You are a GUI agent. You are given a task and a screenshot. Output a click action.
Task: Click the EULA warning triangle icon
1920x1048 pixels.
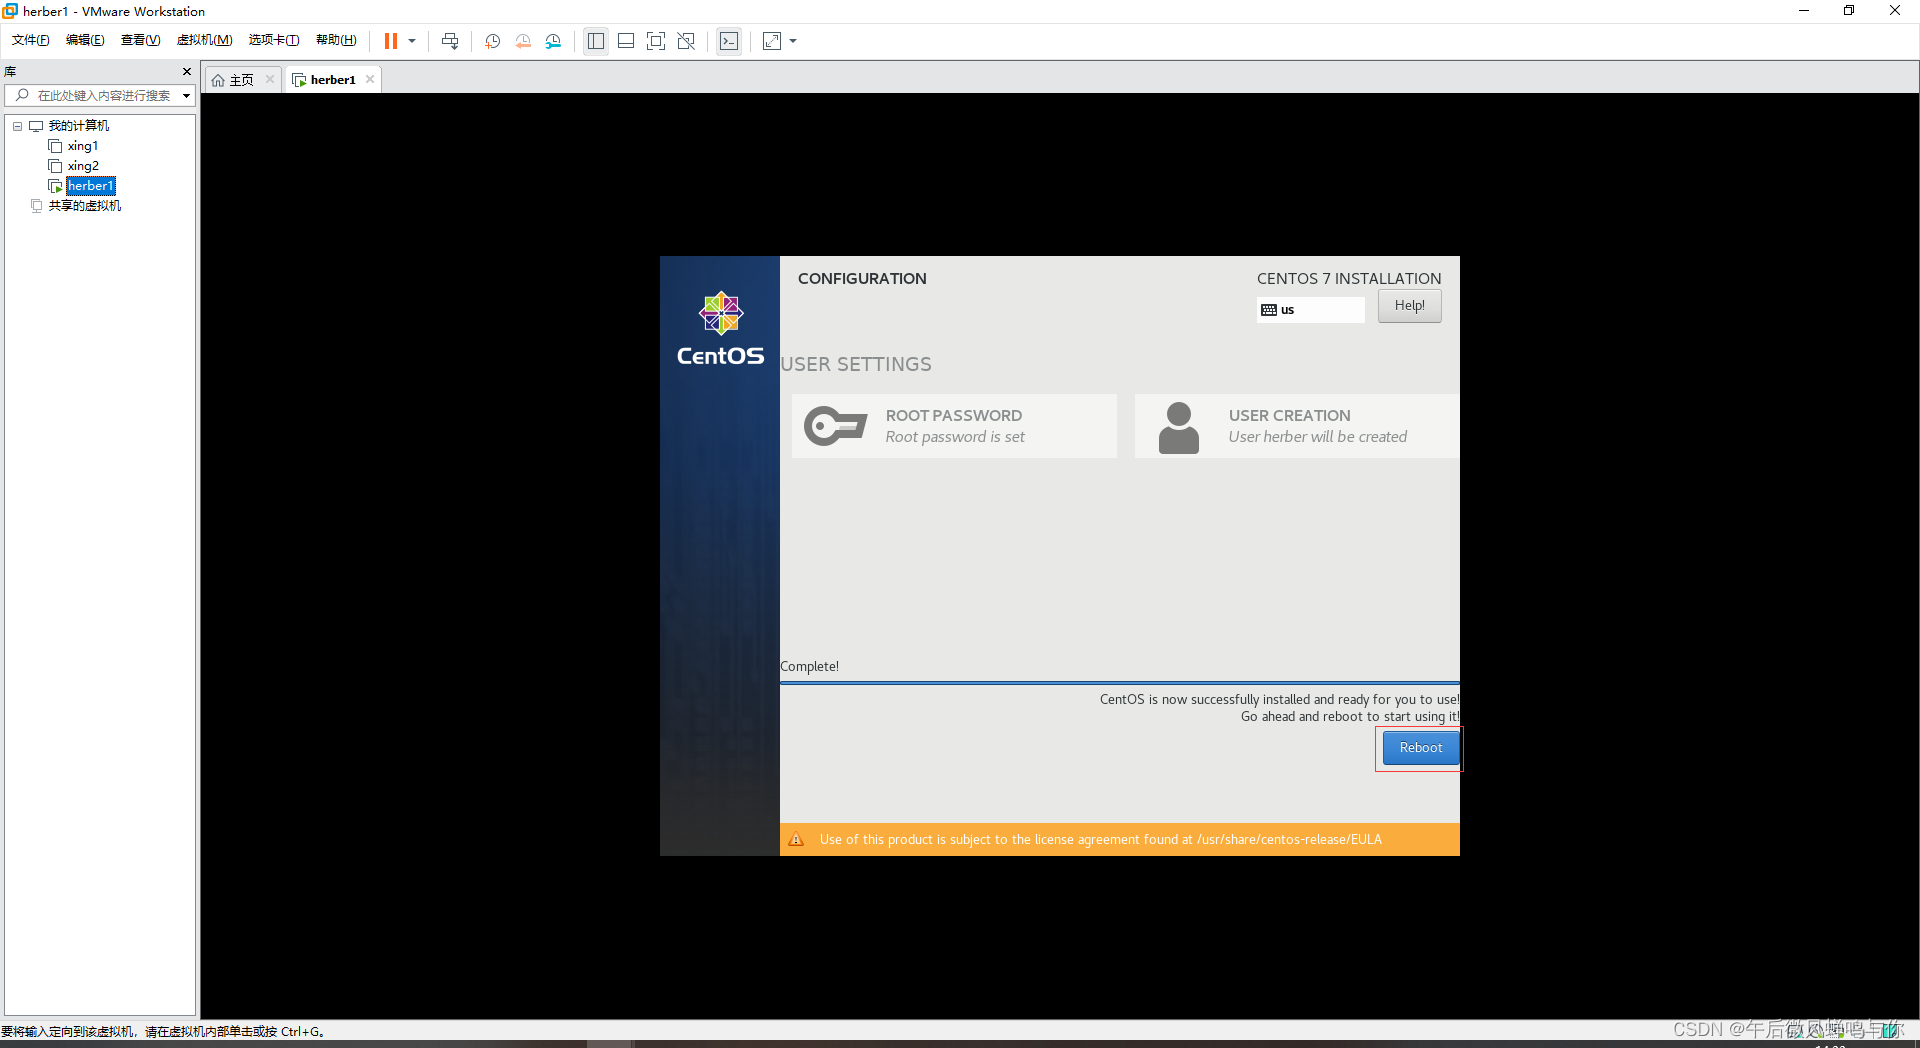(796, 840)
